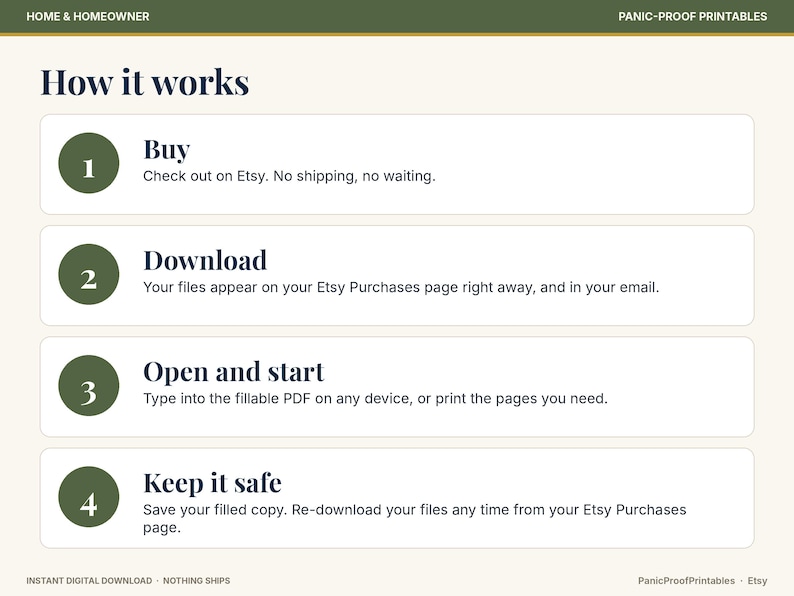The height and width of the screenshot is (596, 794).
Task: Click 'PanicProofPrintables' footer text
Action: tap(686, 581)
